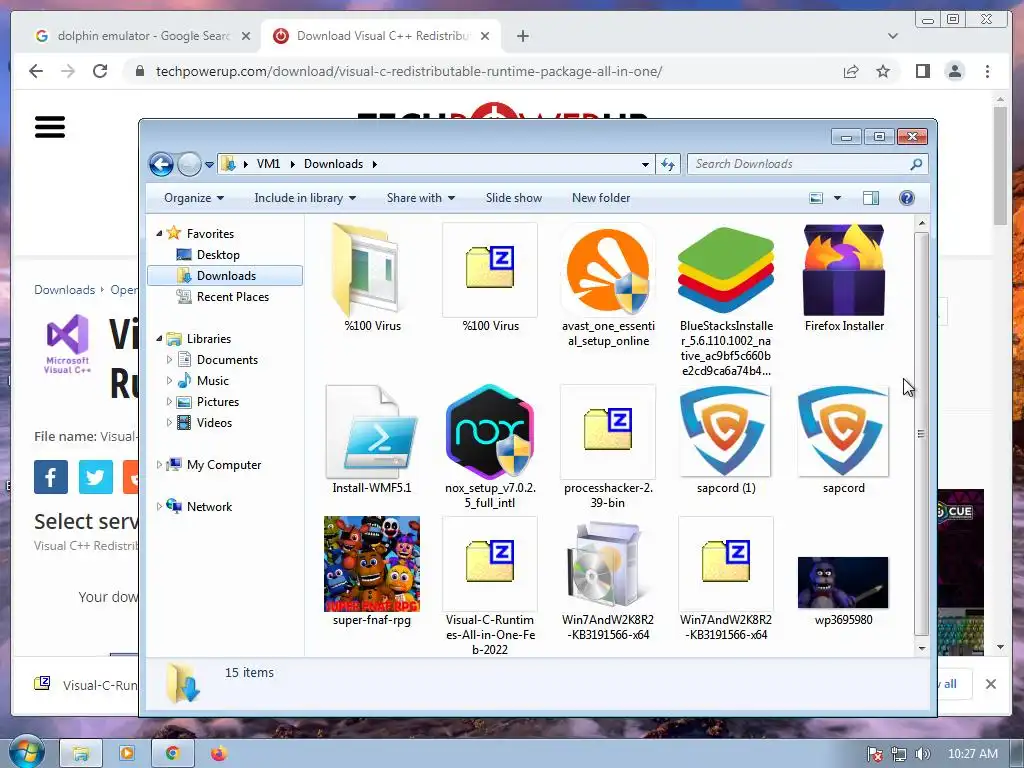
Task: Expand the Network node
Action: (159, 506)
